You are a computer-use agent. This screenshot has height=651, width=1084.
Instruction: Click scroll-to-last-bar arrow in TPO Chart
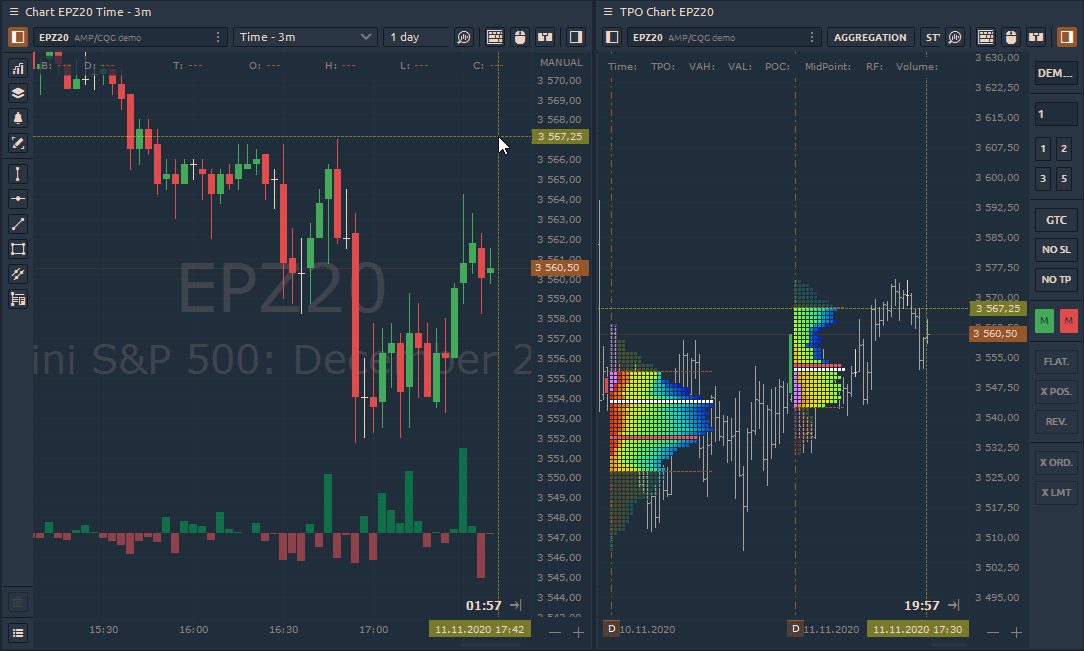pyautogui.click(x=953, y=605)
